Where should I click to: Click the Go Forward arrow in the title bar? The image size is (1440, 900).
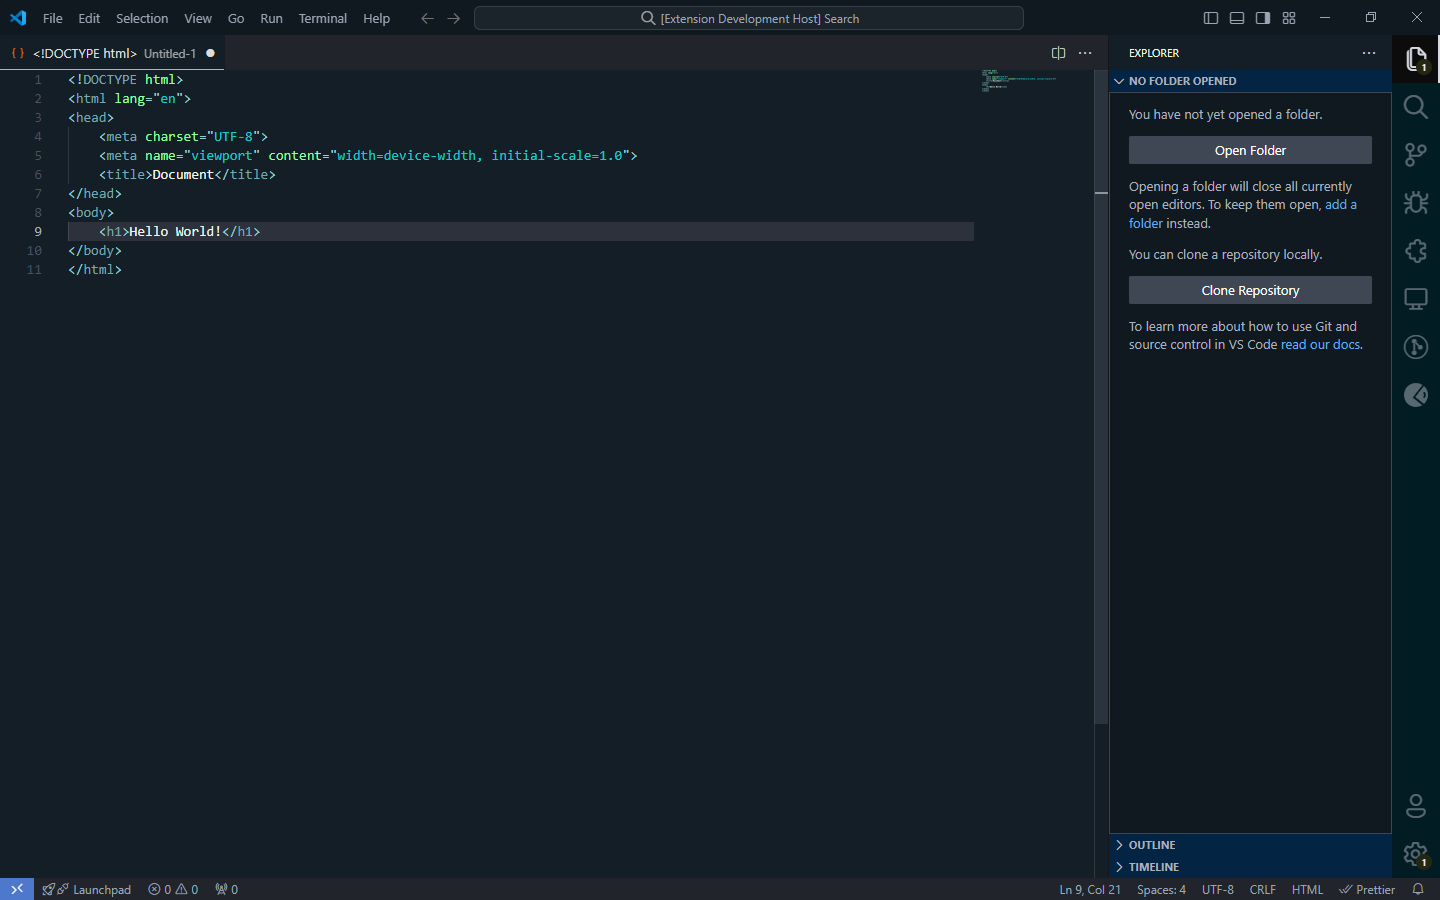(x=454, y=18)
